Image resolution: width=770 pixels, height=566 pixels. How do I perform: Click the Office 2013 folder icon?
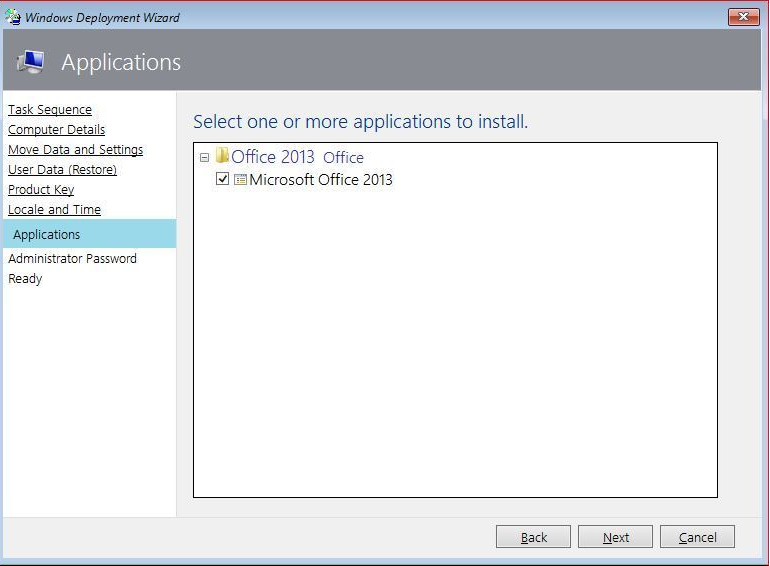tap(222, 156)
